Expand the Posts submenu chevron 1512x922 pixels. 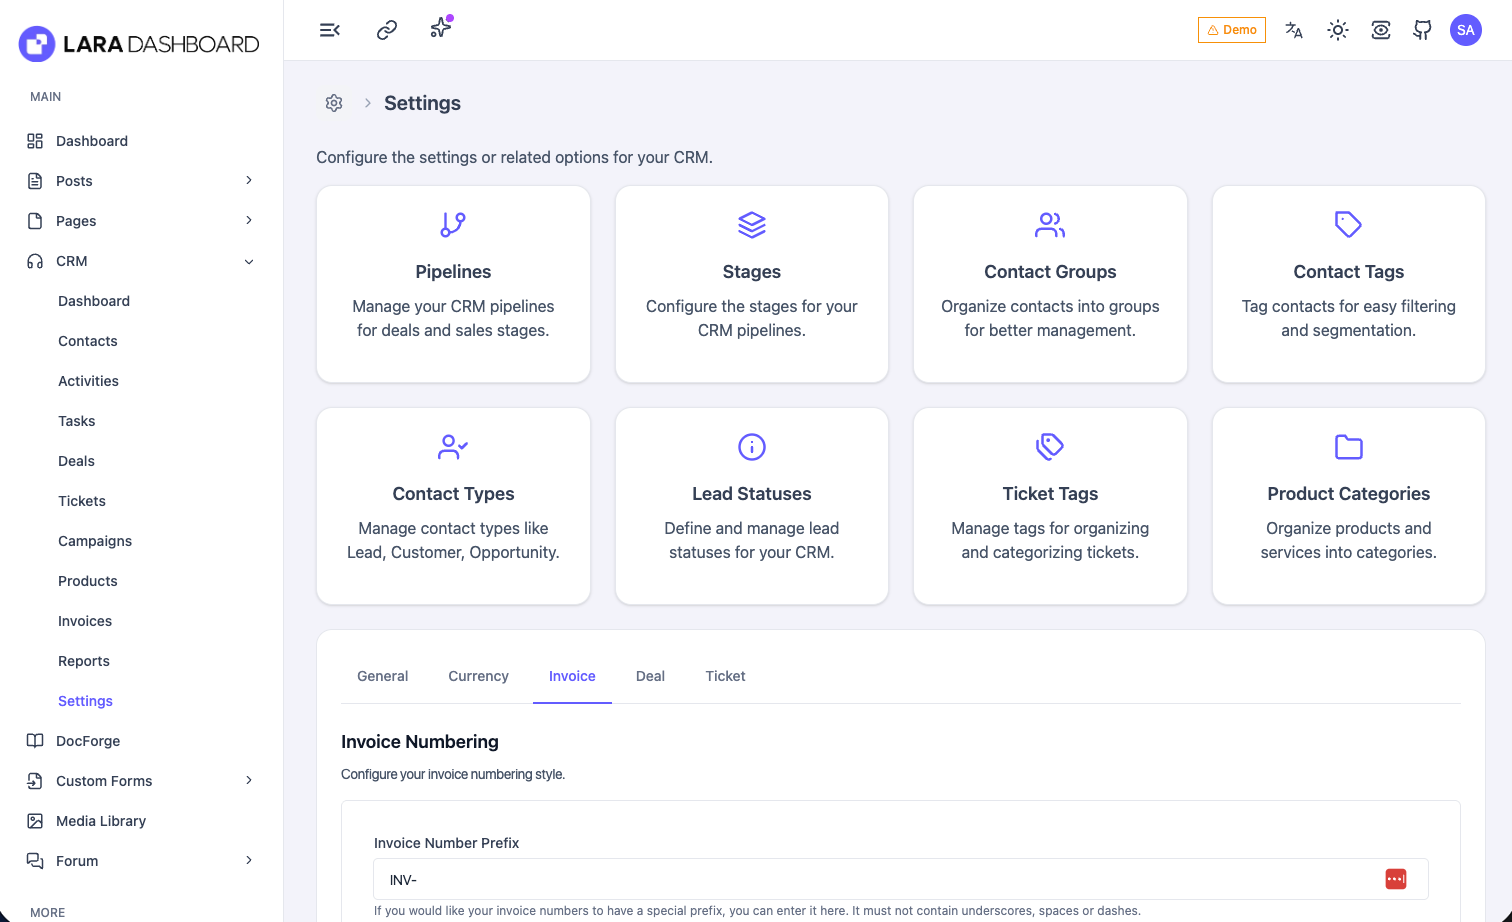point(249,181)
